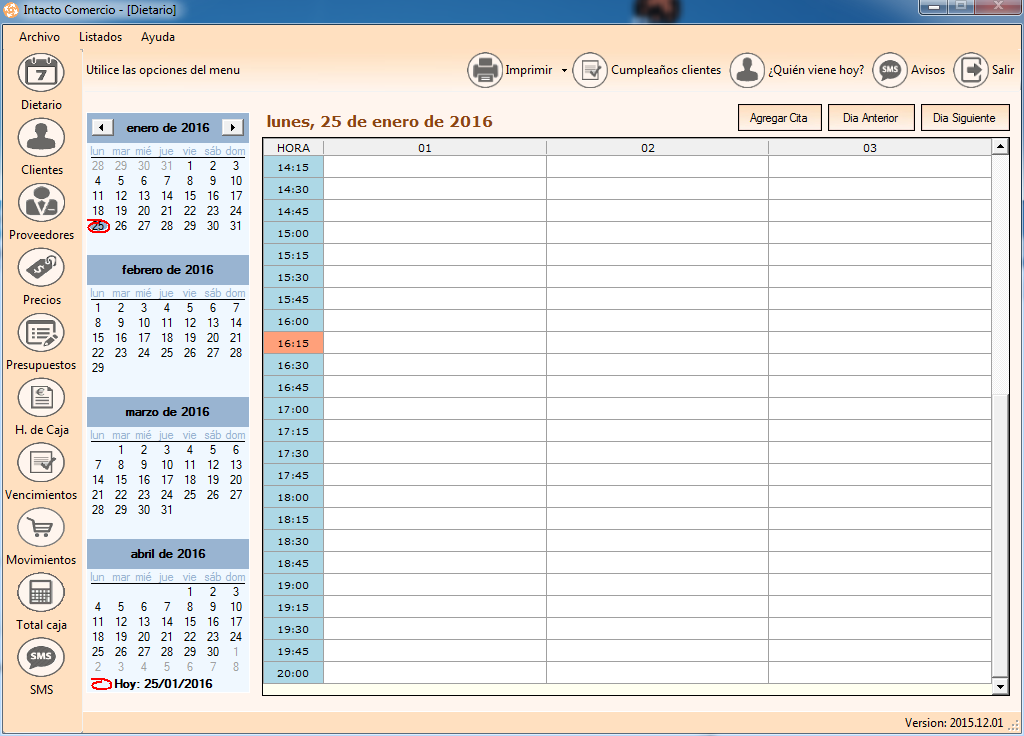This screenshot has width=1024, height=736.
Task: Go to previous month in calendar
Action: point(102,127)
